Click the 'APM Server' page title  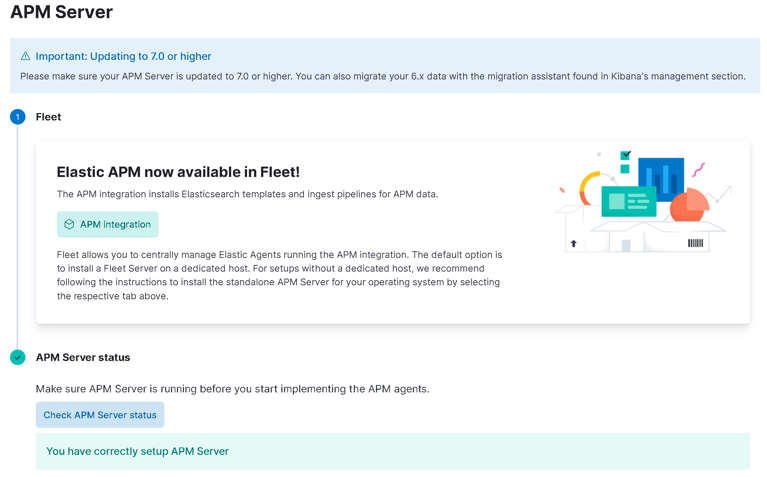[62, 12]
